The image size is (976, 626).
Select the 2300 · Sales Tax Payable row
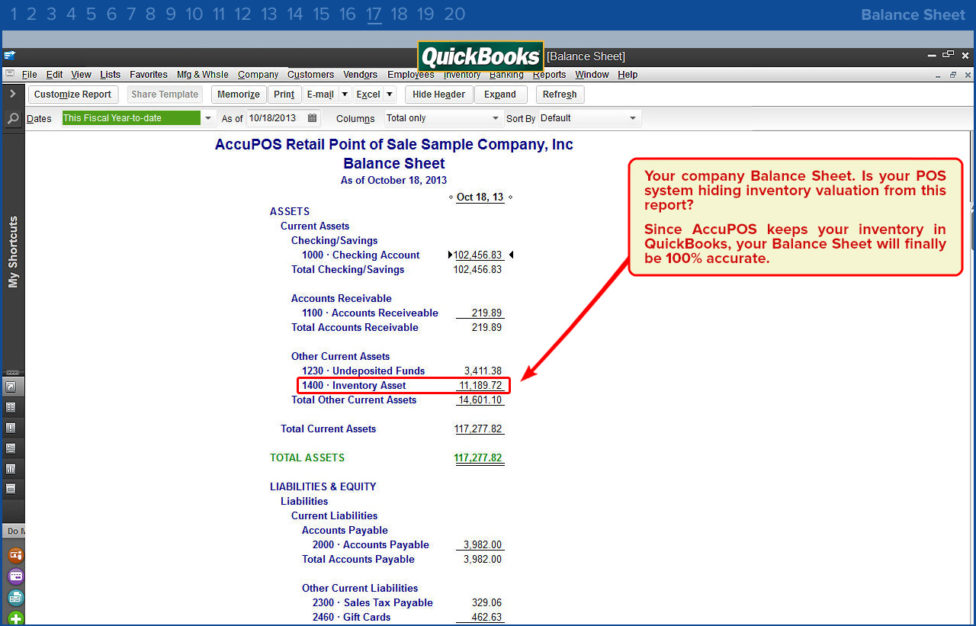tap(407, 602)
